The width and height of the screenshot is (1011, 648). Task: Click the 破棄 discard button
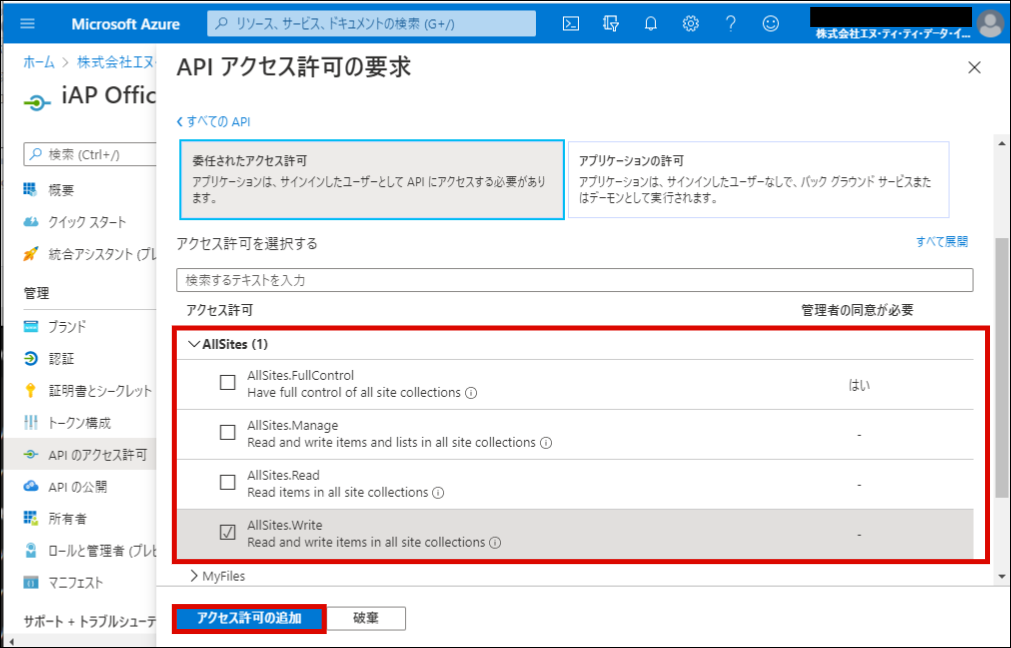[x=366, y=618]
